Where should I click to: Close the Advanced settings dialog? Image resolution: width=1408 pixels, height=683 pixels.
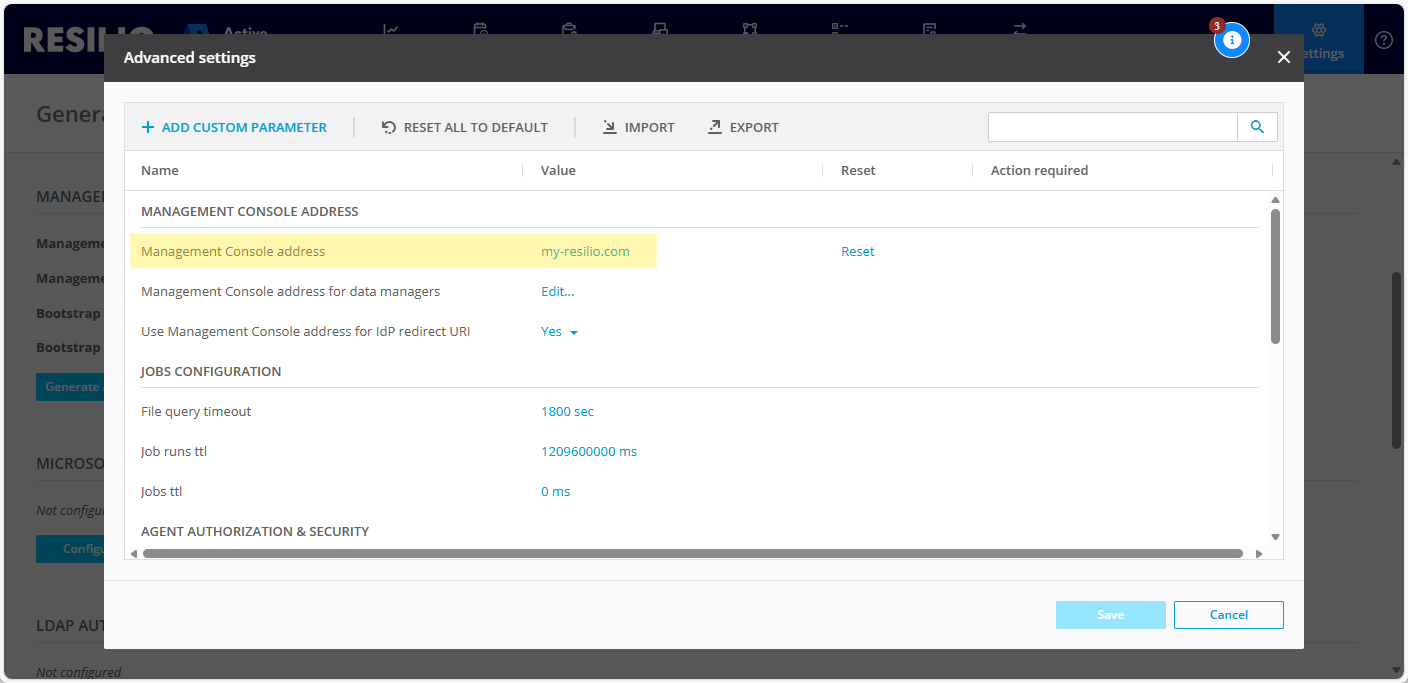point(1284,58)
